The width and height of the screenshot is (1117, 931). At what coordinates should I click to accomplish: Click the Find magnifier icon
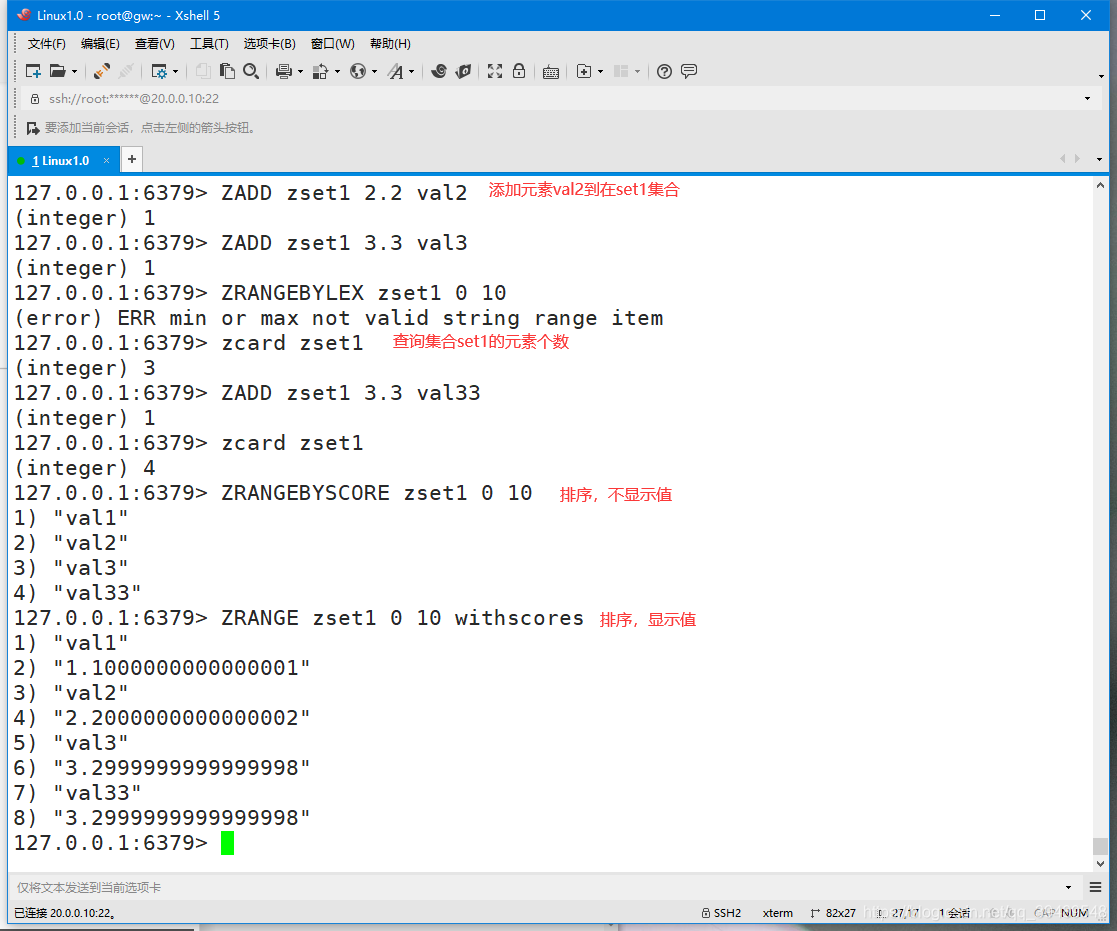pos(251,71)
